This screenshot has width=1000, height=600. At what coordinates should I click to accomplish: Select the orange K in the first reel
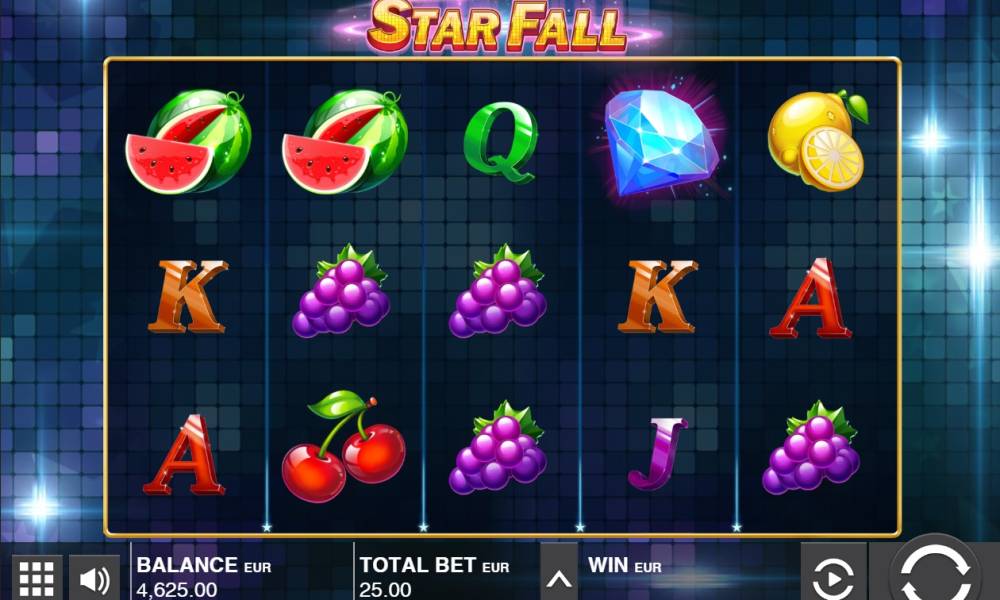188,296
